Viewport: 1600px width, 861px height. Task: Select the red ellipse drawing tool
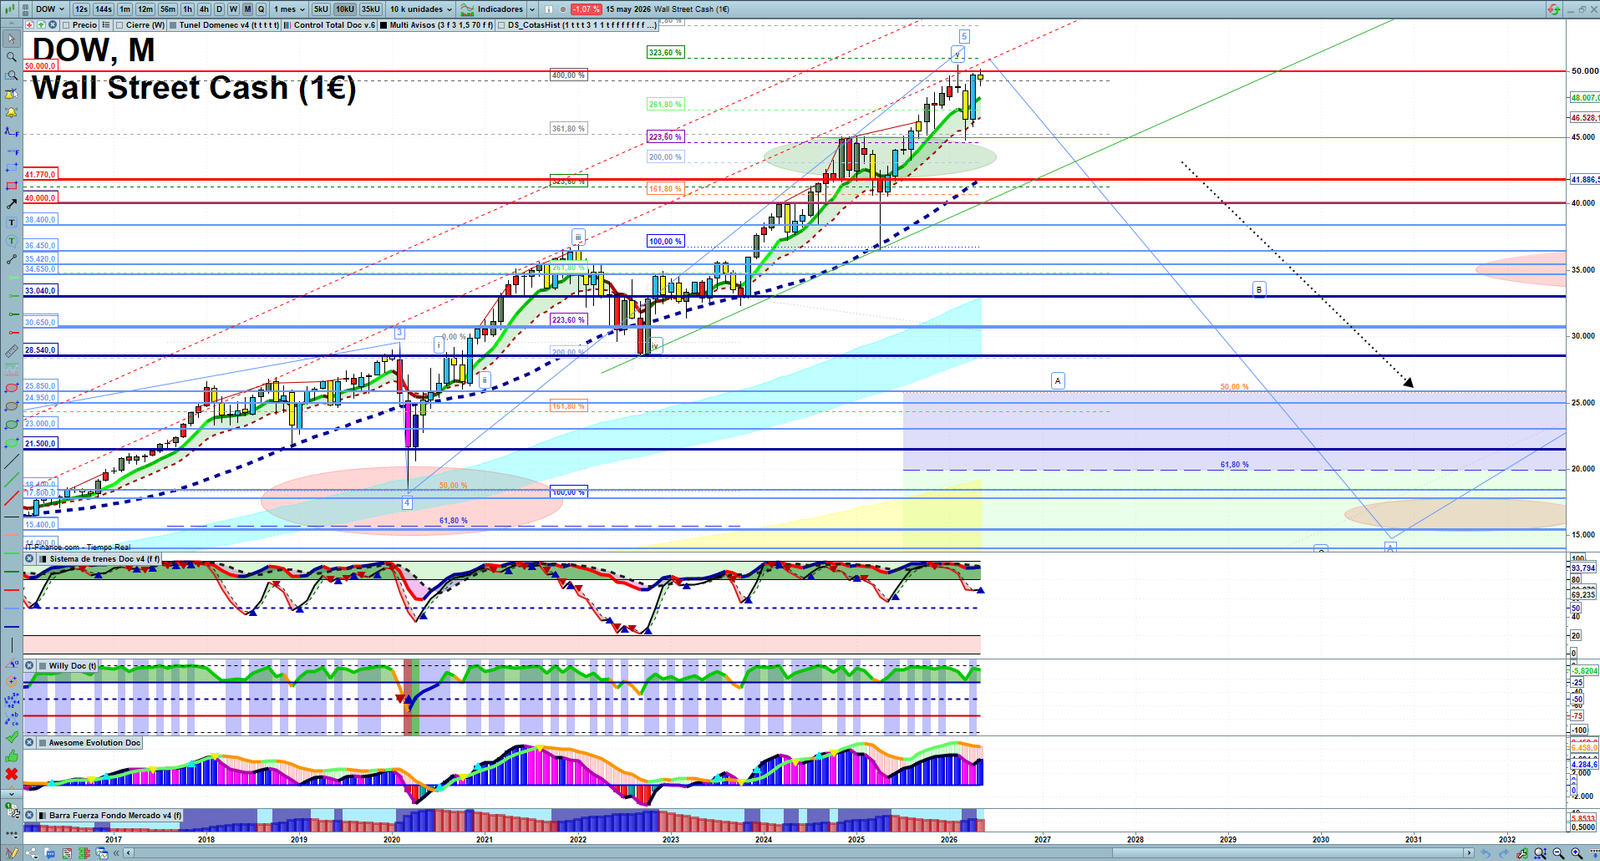(11, 388)
